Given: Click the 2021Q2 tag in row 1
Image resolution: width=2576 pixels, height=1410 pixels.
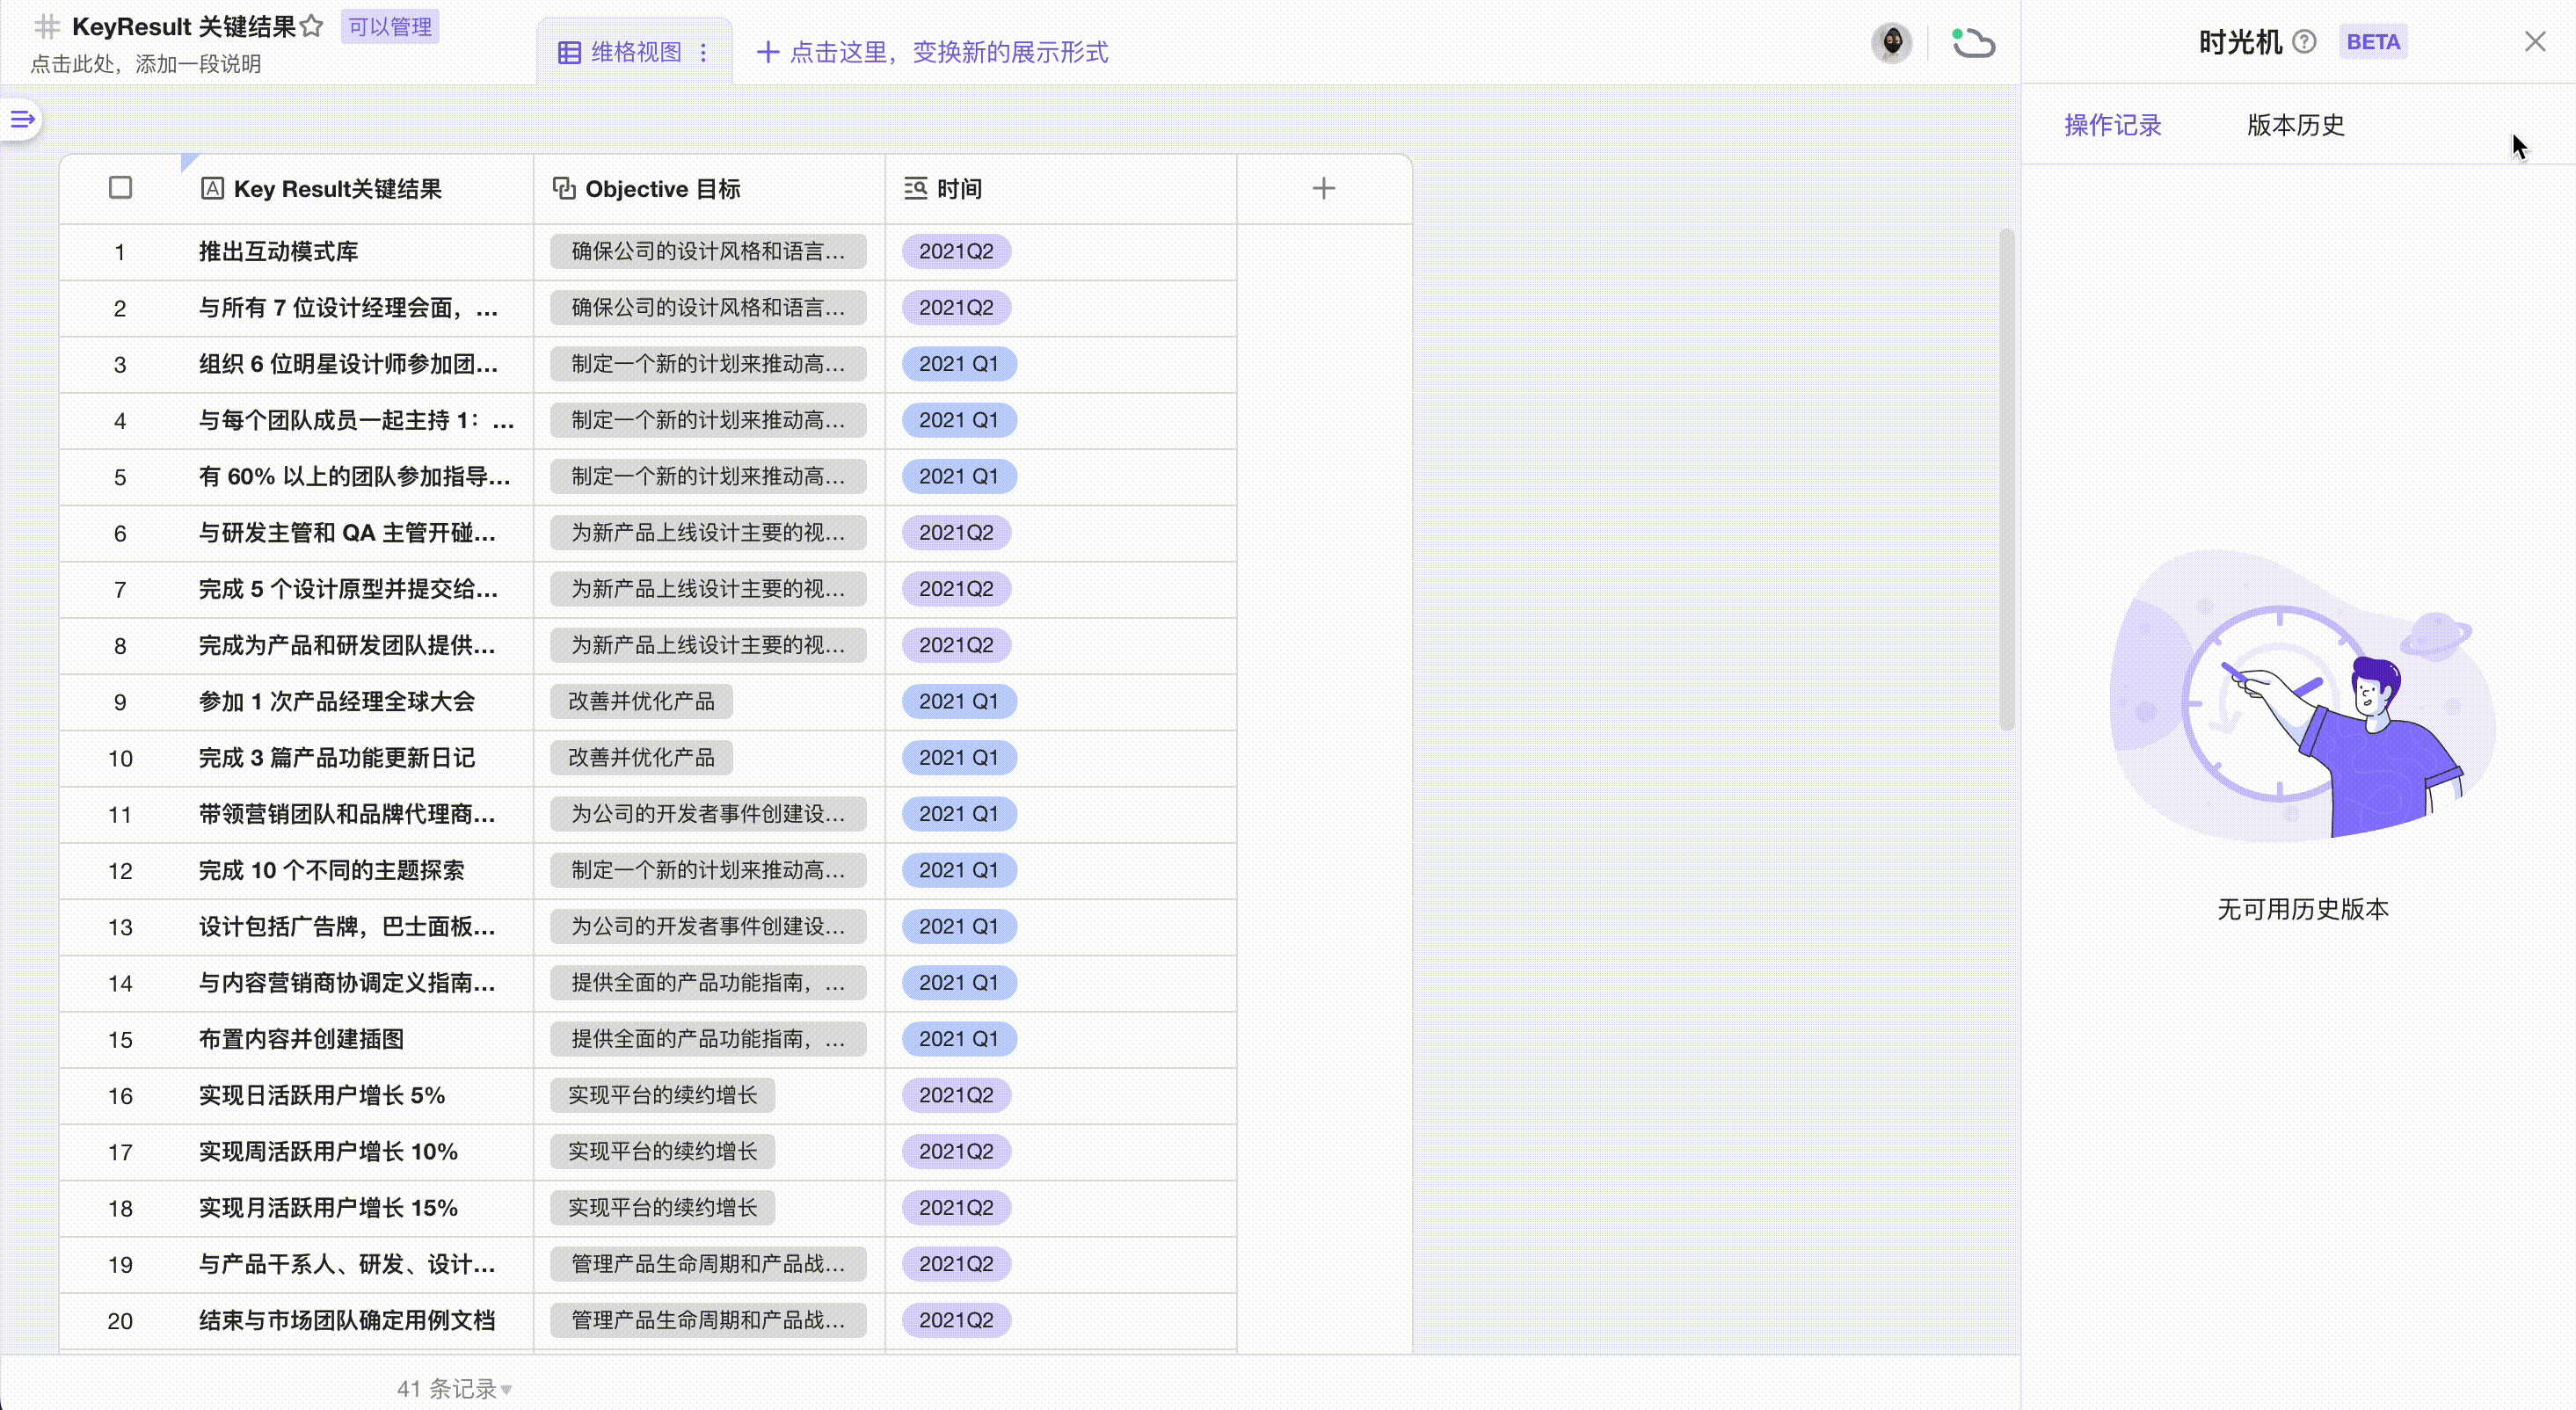Looking at the screenshot, I should (956, 251).
